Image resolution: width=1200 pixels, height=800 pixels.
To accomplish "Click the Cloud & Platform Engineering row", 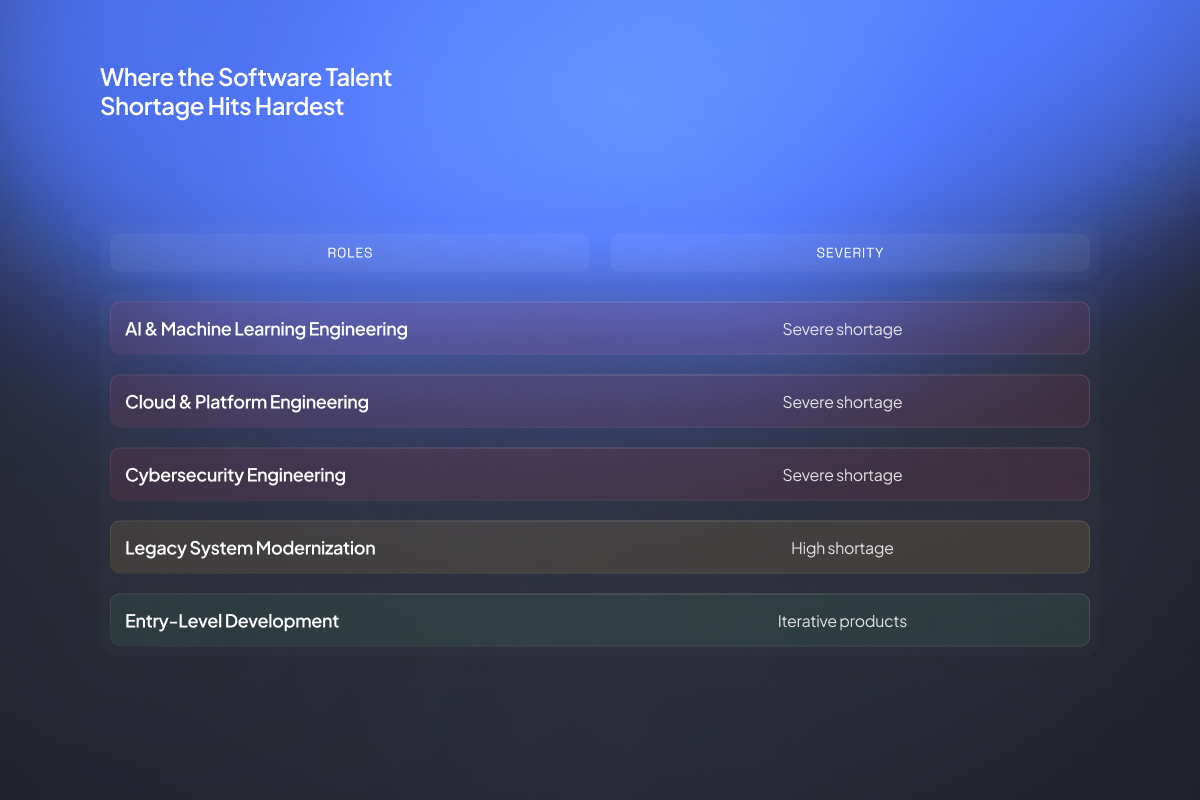I will [x=600, y=401].
